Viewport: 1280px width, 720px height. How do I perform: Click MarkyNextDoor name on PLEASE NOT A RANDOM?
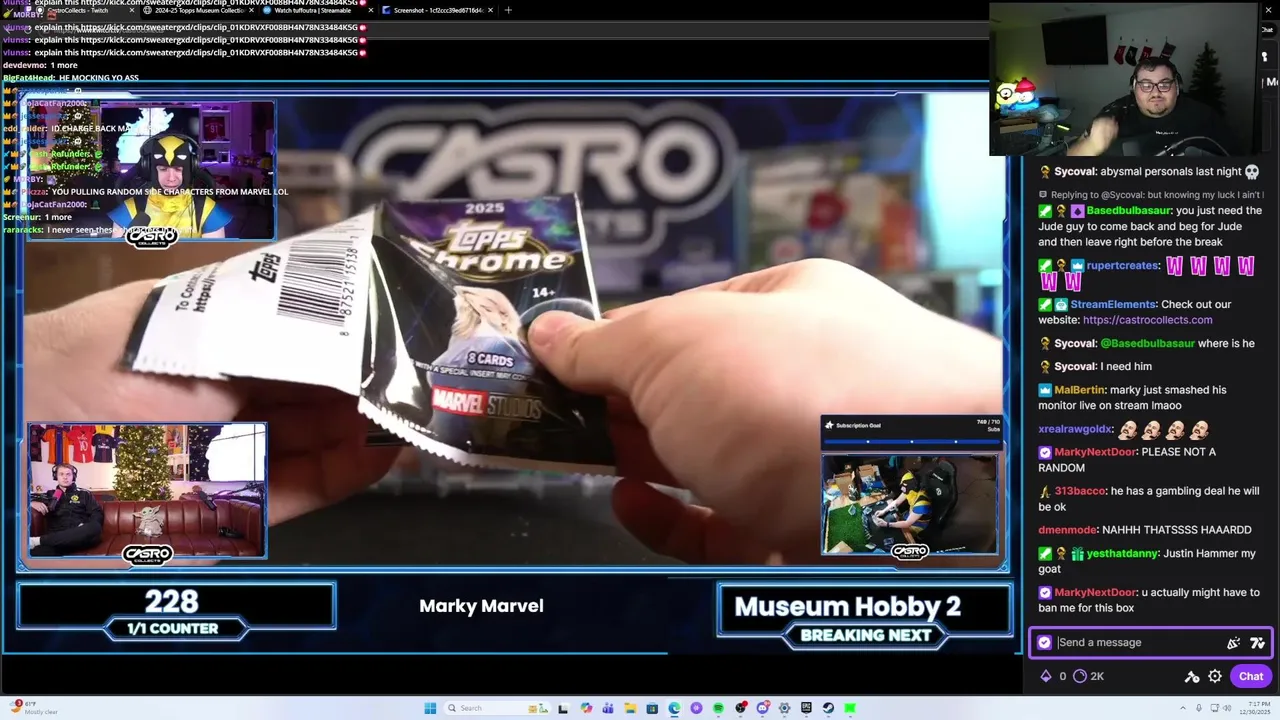(1095, 452)
